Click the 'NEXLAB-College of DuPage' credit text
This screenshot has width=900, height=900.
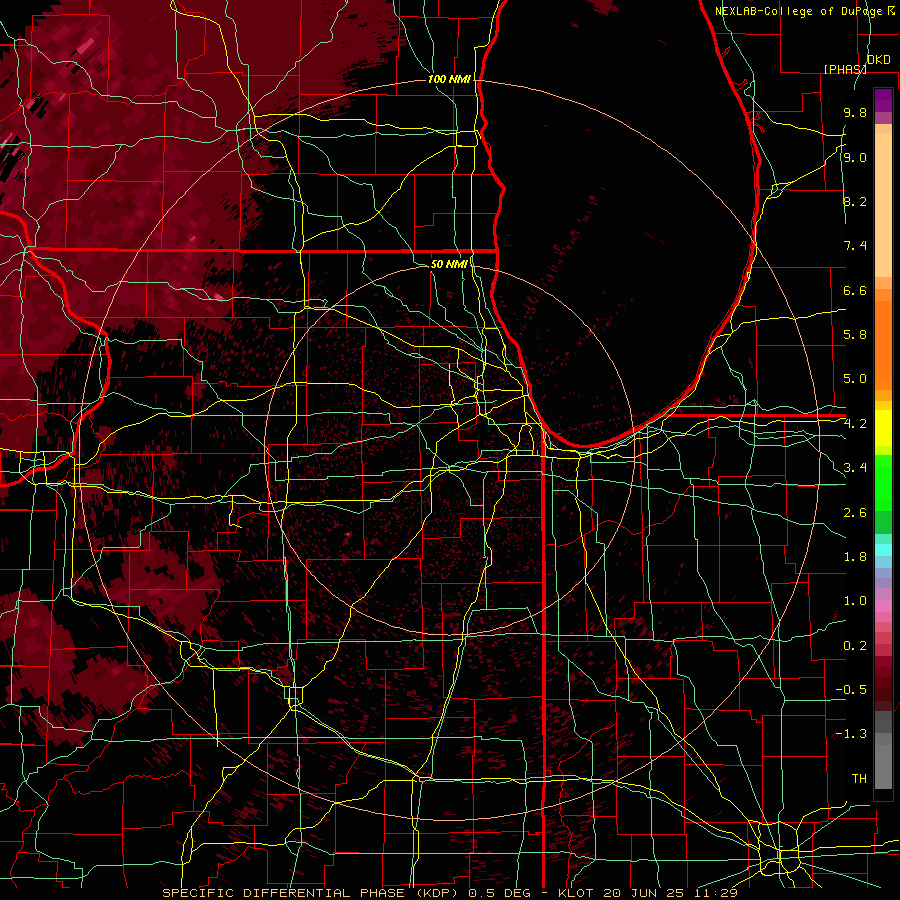(798, 11)
